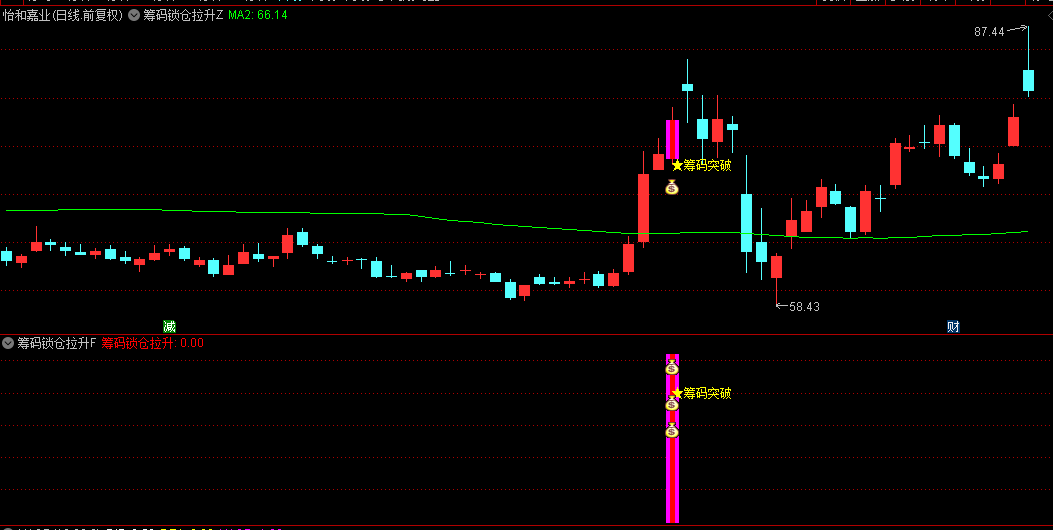Viewport: 1053px width, 530px height.
Task: Select the last cyan candle below 87.44
Action: (x=1028, y=79)
